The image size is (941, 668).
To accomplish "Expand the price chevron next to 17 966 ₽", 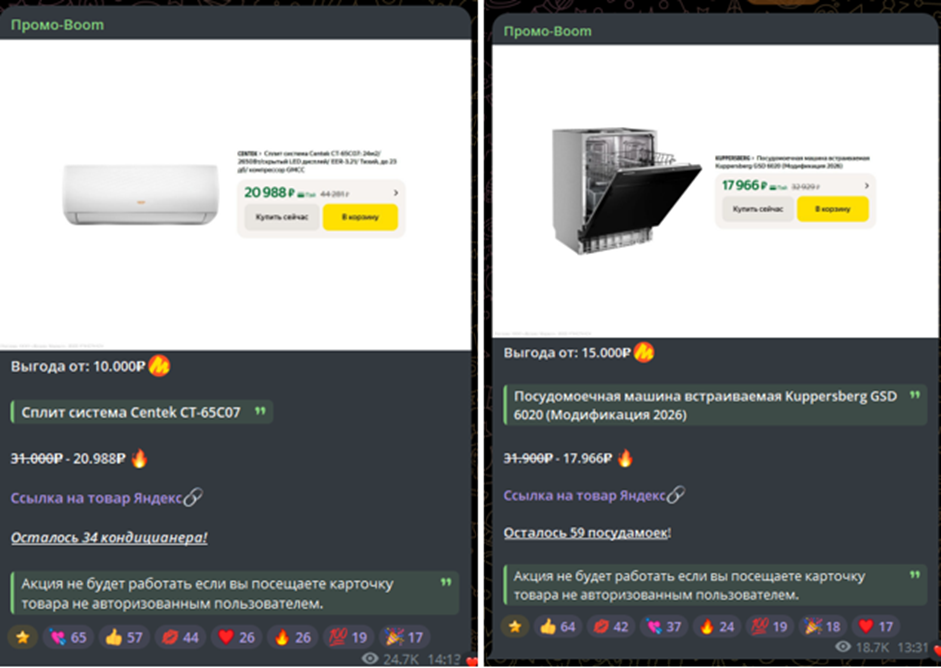I will pos(867,185).
